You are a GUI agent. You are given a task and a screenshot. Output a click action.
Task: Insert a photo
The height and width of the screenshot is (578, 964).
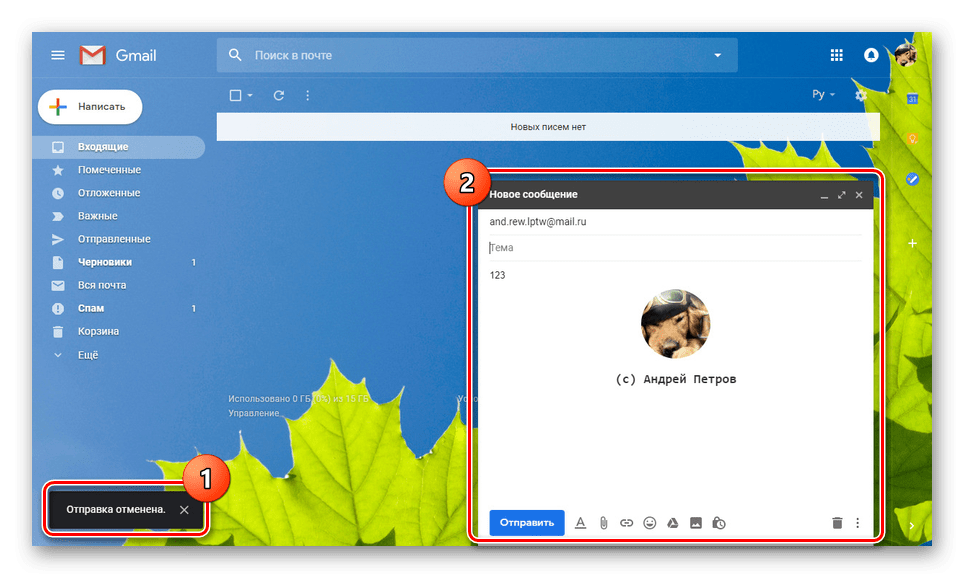(696, 523)
